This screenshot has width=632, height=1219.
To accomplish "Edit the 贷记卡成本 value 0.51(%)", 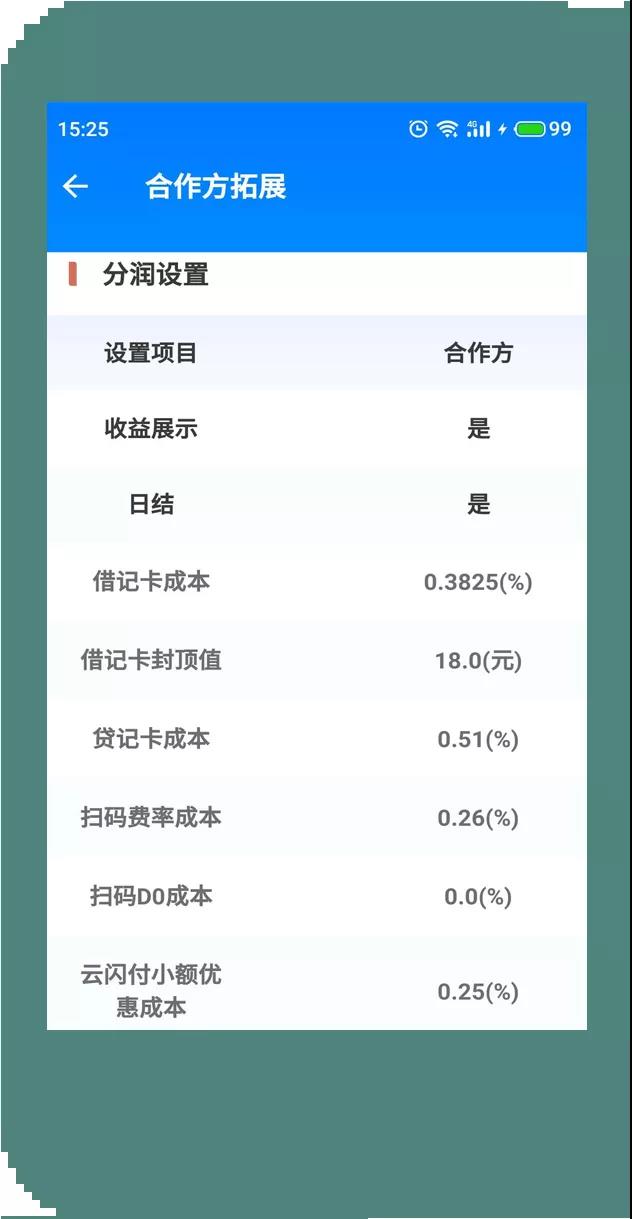I will click(x=478, y=740).
